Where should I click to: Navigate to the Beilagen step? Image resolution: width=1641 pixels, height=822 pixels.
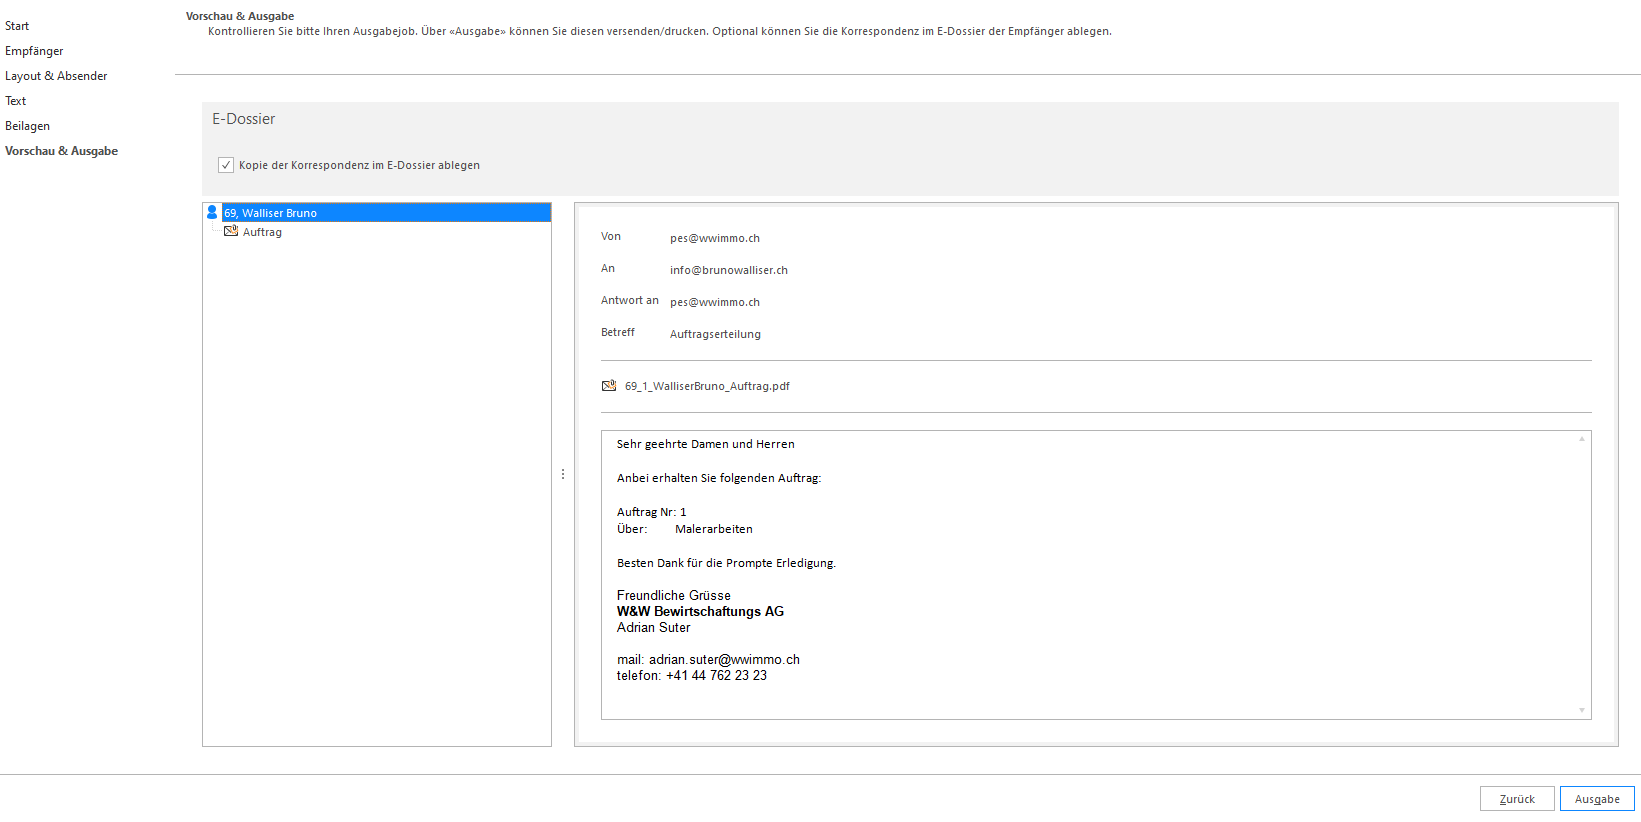tap(27, 126)
